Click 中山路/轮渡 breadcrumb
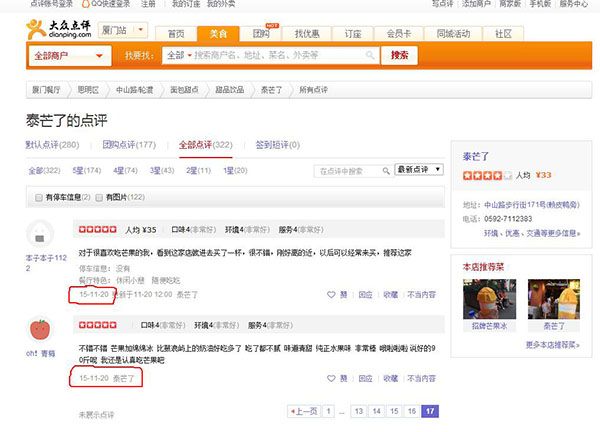The image size is (600, 432). tap(134, 90)
